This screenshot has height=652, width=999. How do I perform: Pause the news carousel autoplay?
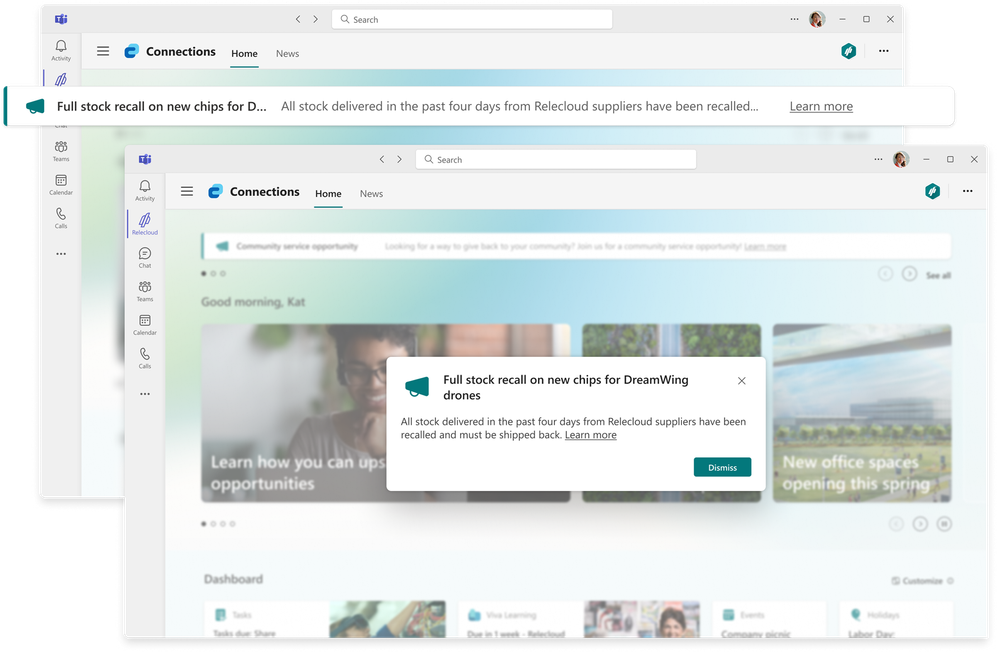(x=944, y=524)
